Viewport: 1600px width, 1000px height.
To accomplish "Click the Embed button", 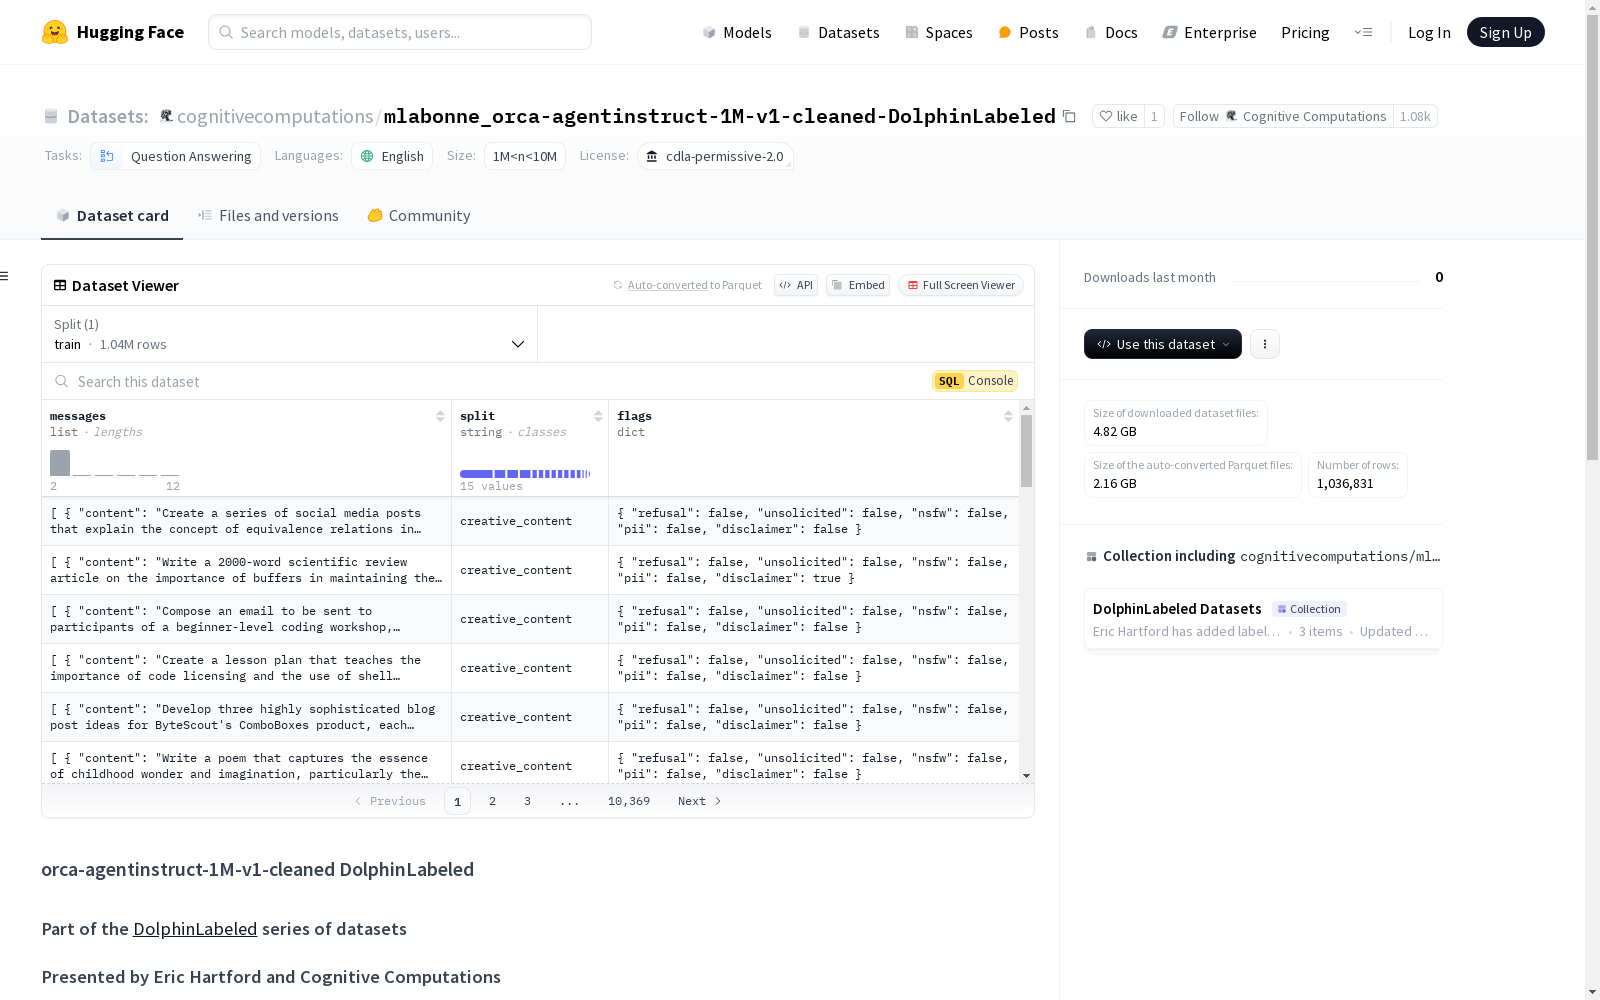I will coord(858,285).
